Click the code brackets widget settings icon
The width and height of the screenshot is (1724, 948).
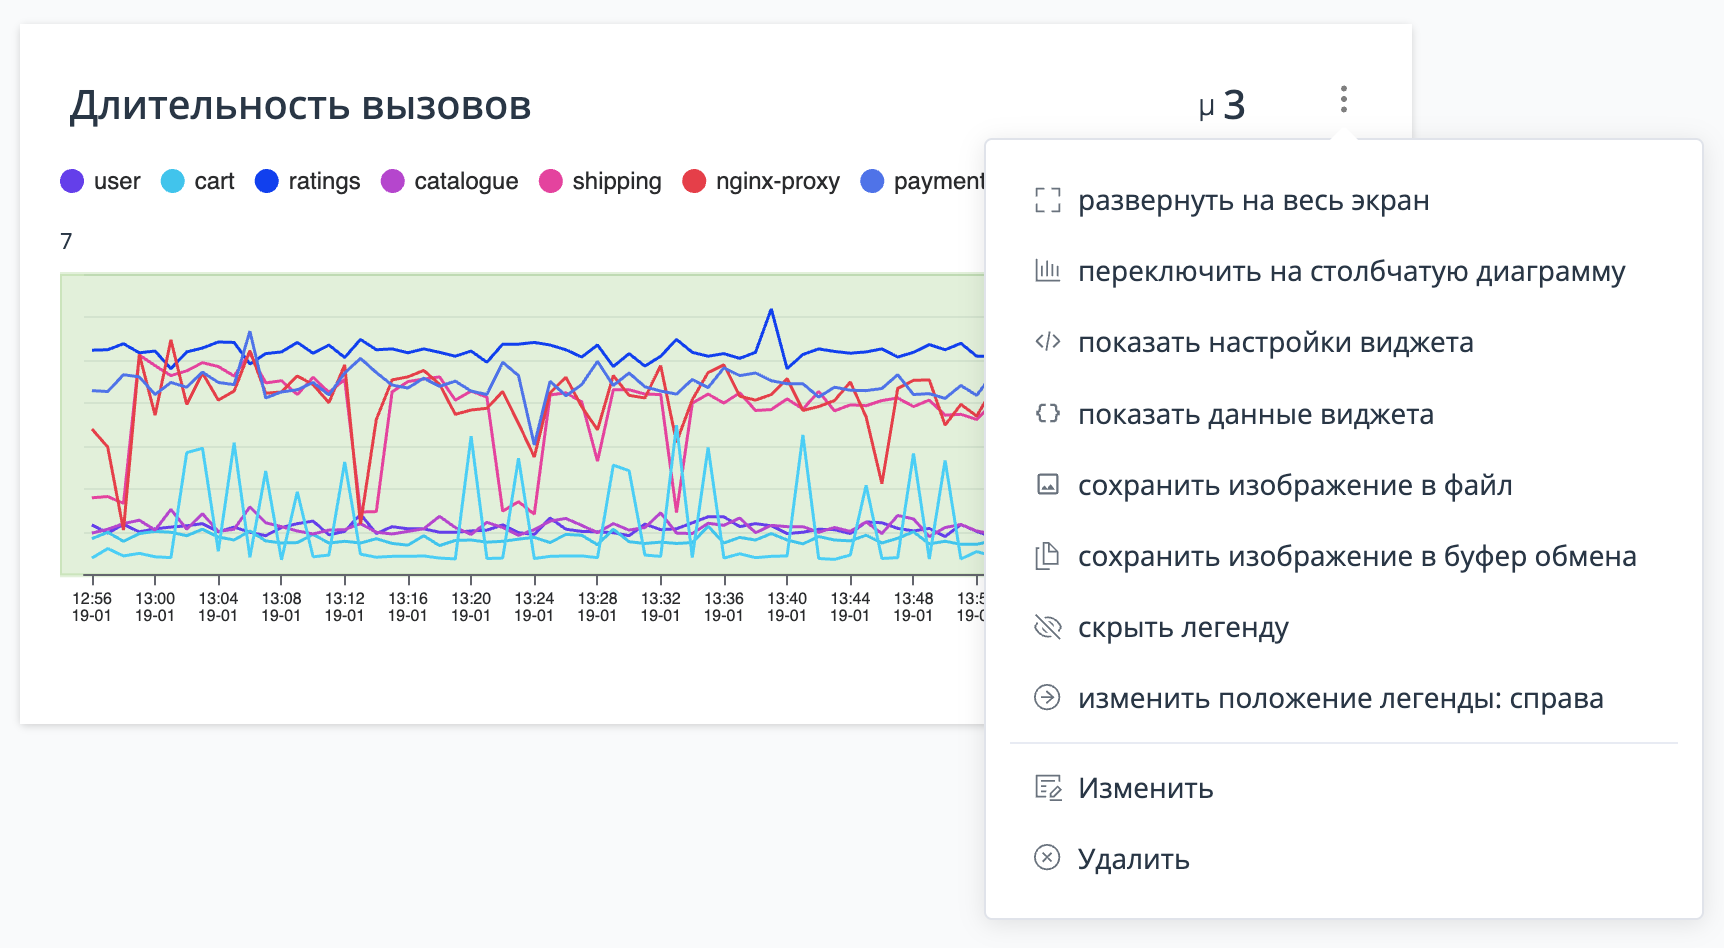tap(1047, 342)
